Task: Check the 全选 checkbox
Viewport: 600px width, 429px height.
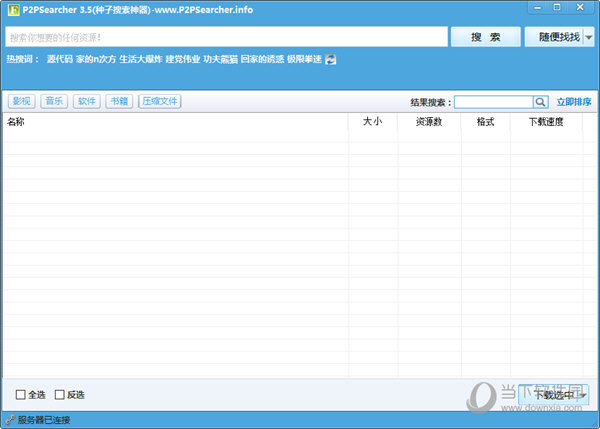Action: [21, 394]
